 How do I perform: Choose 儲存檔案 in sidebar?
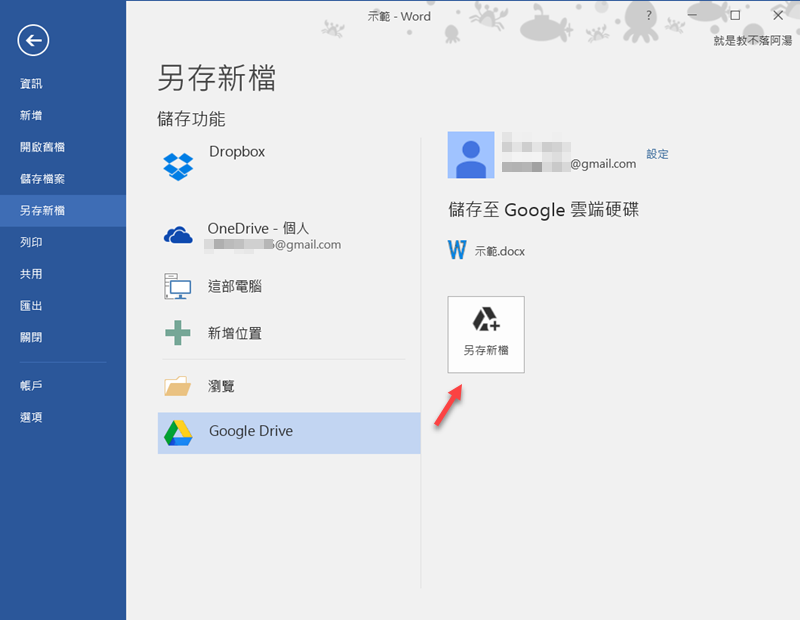42,179
